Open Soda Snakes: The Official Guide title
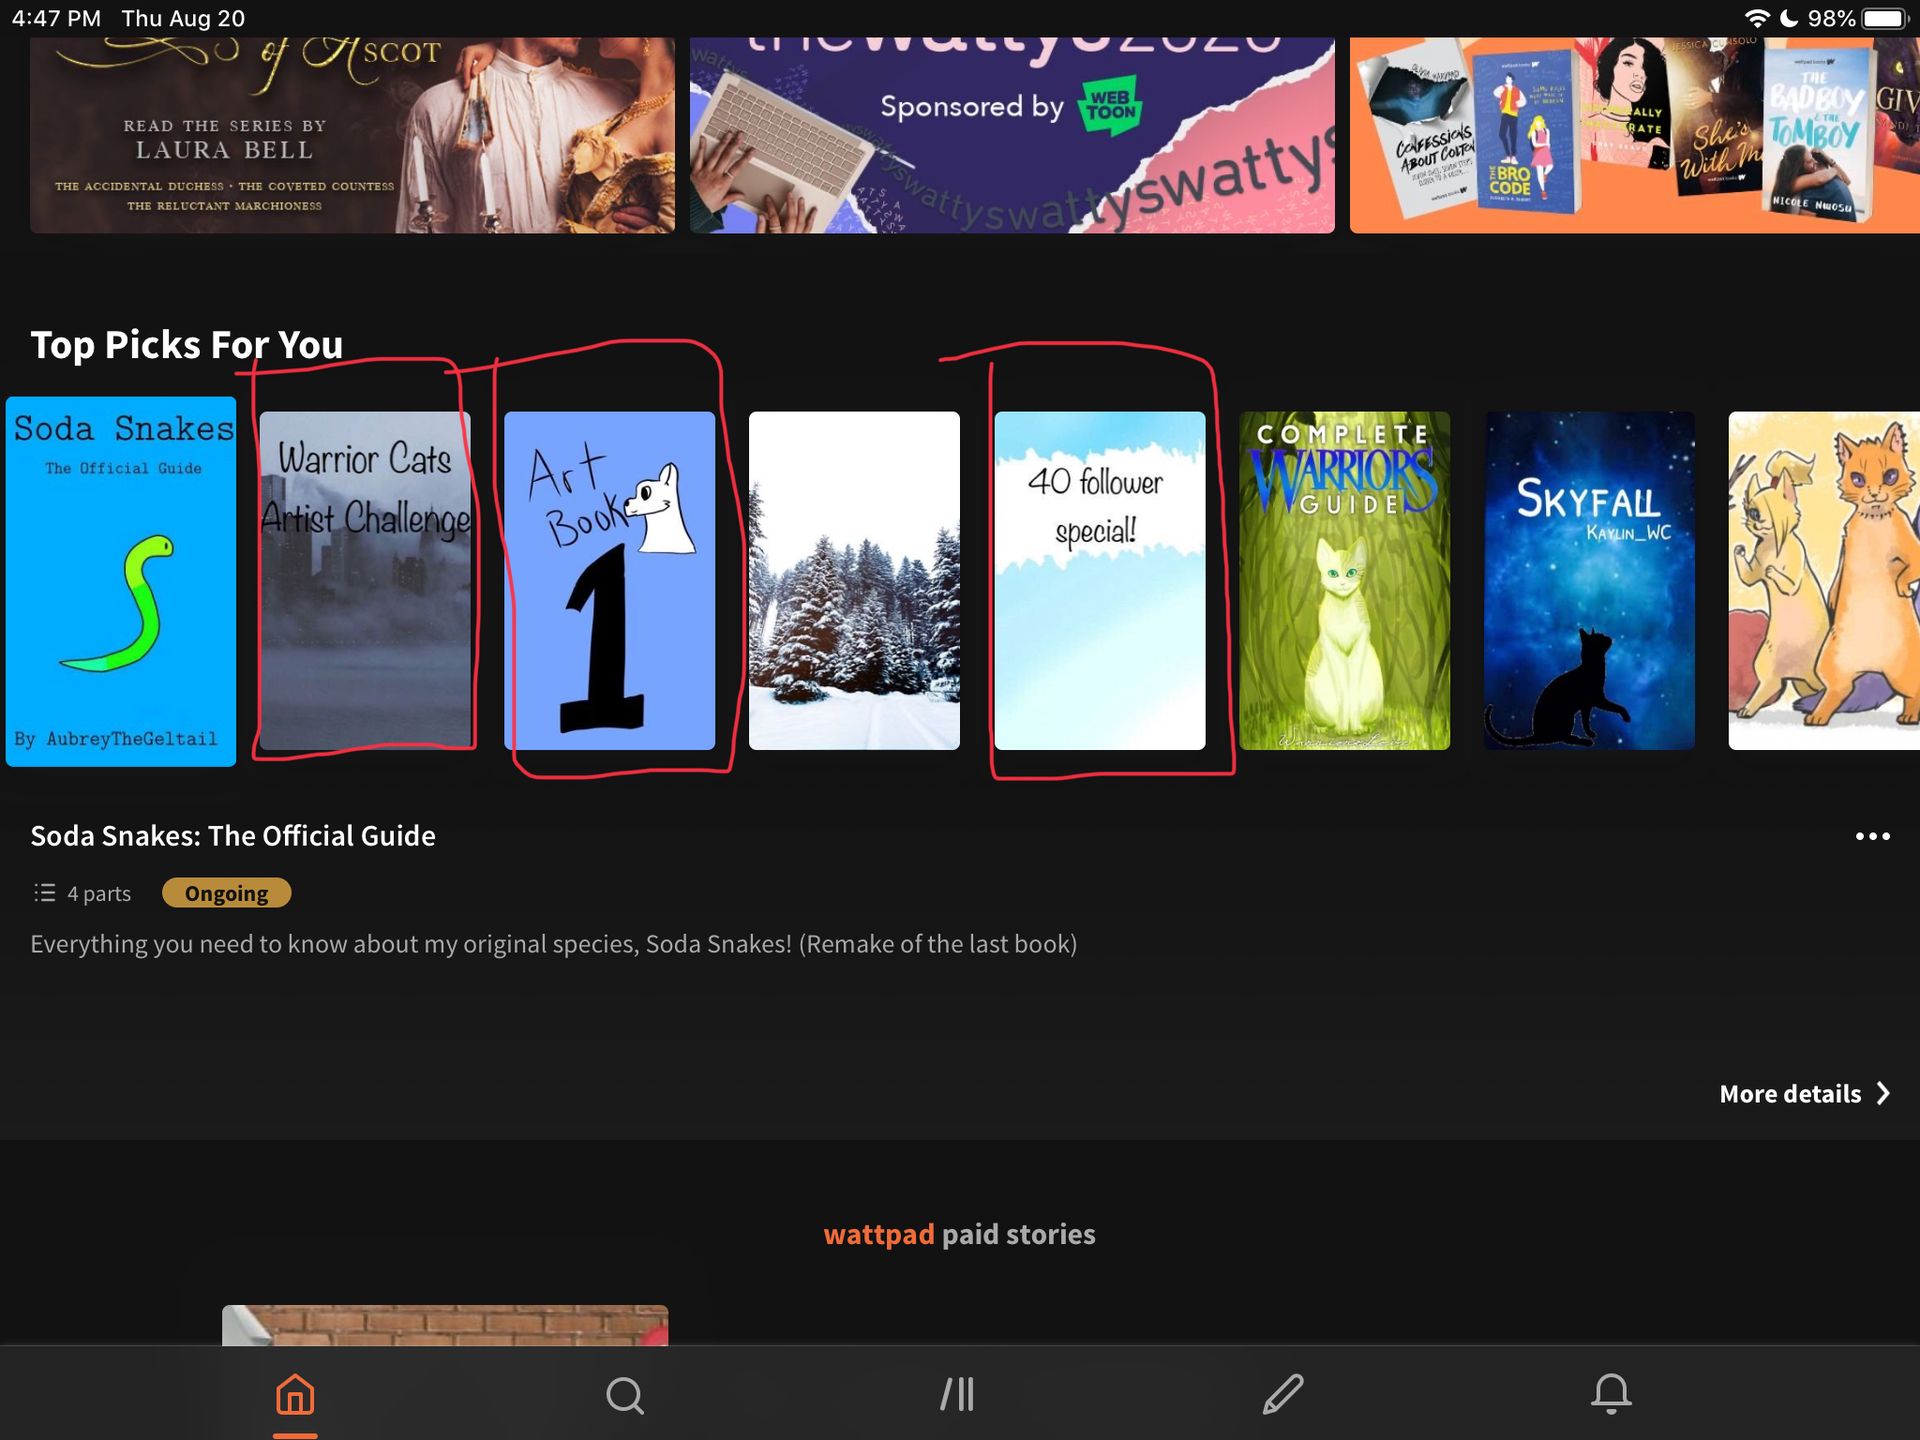1920x1440 pixels. click(x=233, y=836)
